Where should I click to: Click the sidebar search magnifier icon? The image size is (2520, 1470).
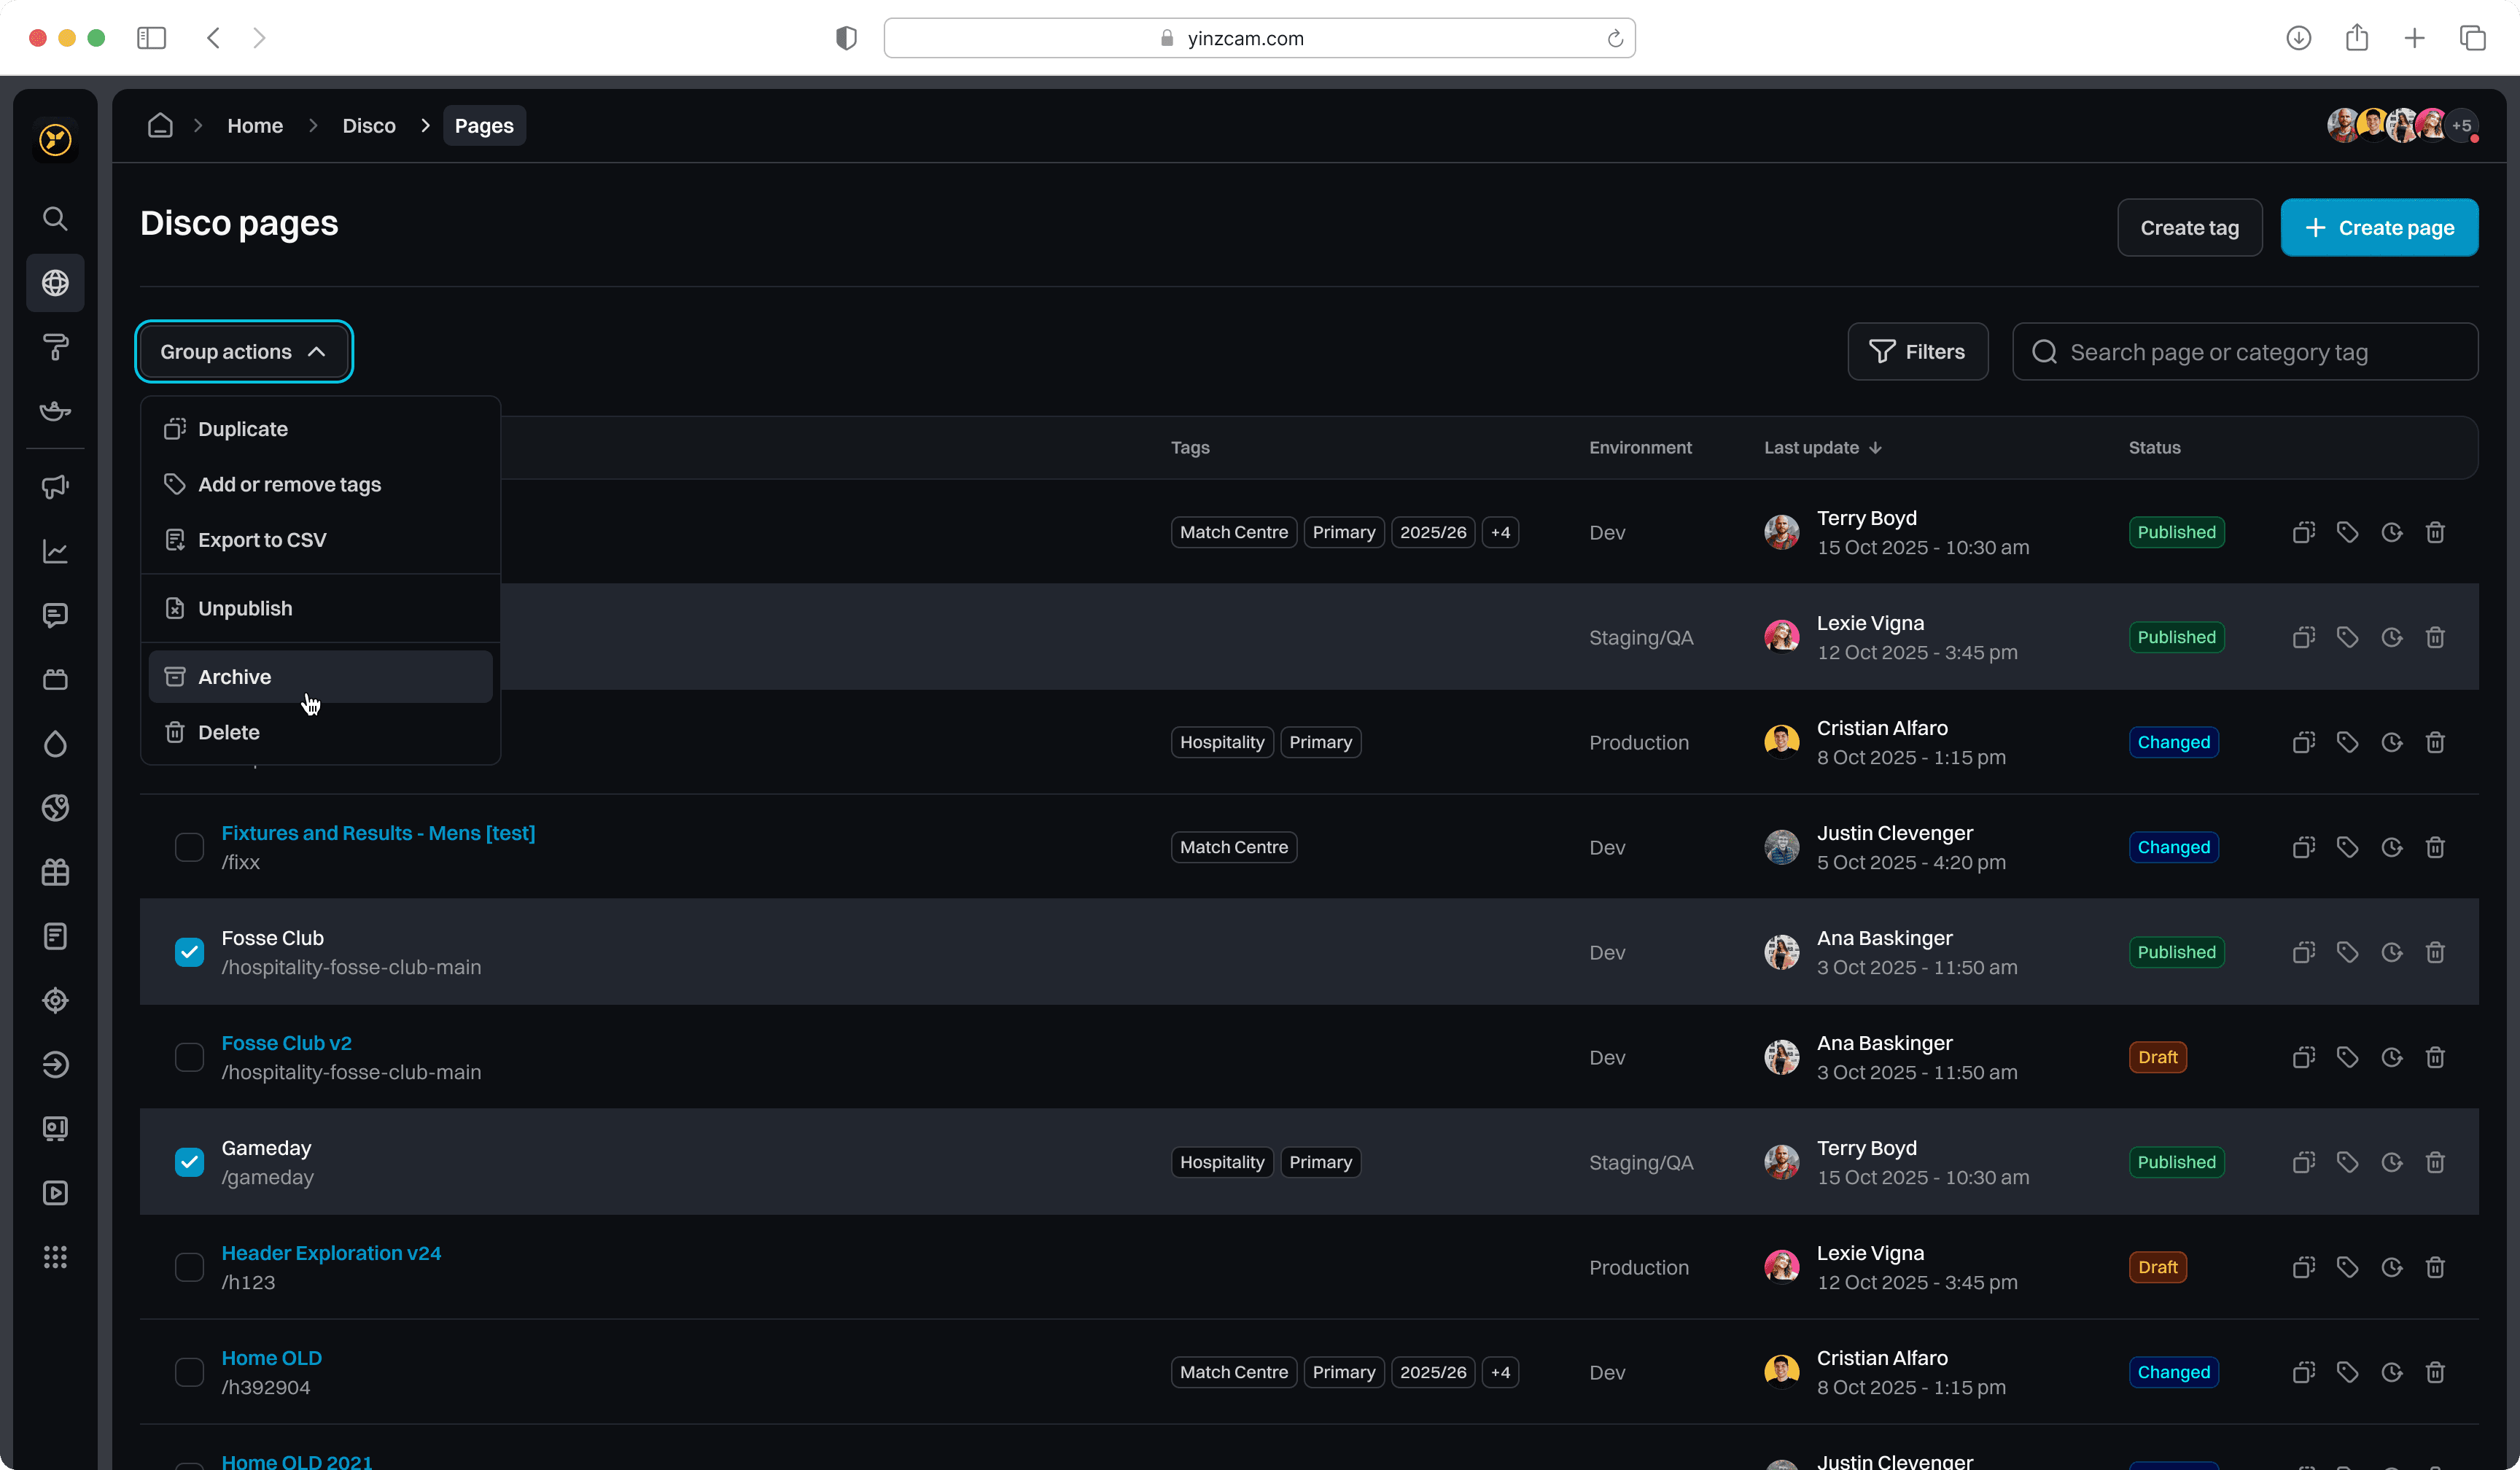tap(55, 219)
